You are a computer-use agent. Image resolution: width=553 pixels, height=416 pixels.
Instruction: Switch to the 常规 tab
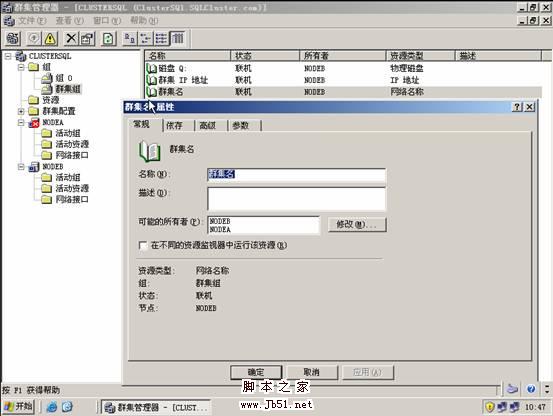[x=142, y=124]
